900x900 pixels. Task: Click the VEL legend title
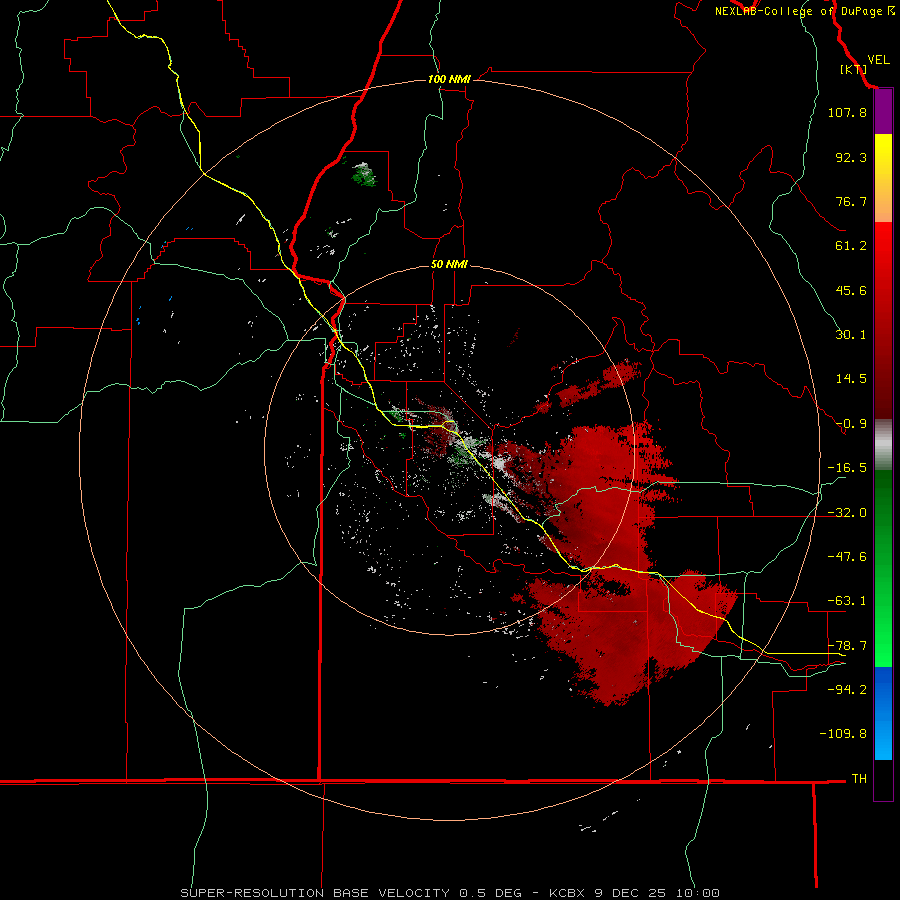(x=879, y=60)
